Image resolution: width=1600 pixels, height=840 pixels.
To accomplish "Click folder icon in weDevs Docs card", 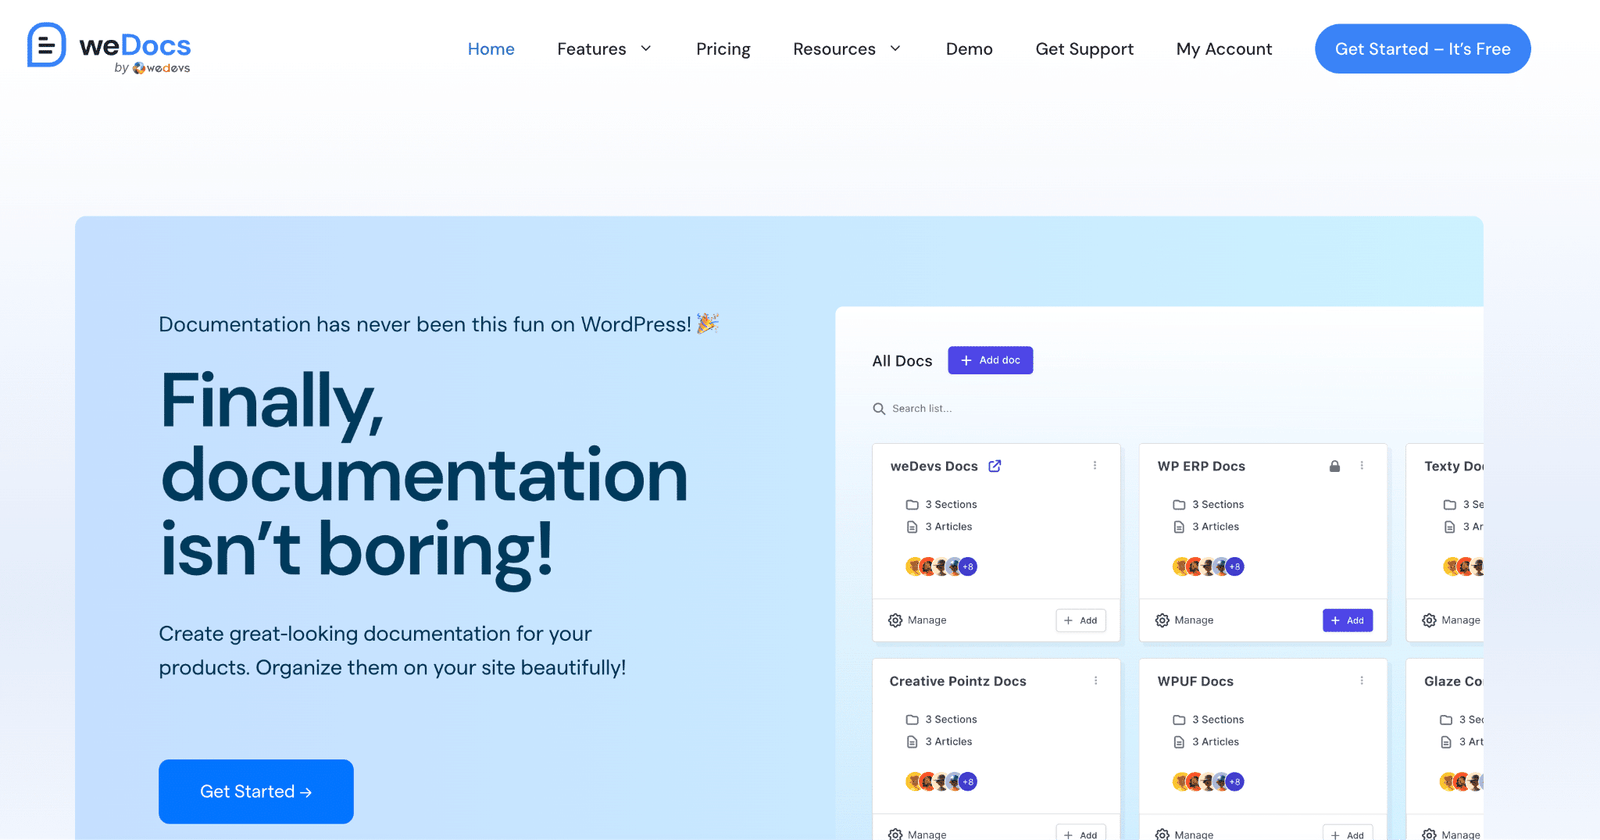I will click(912, 505).
